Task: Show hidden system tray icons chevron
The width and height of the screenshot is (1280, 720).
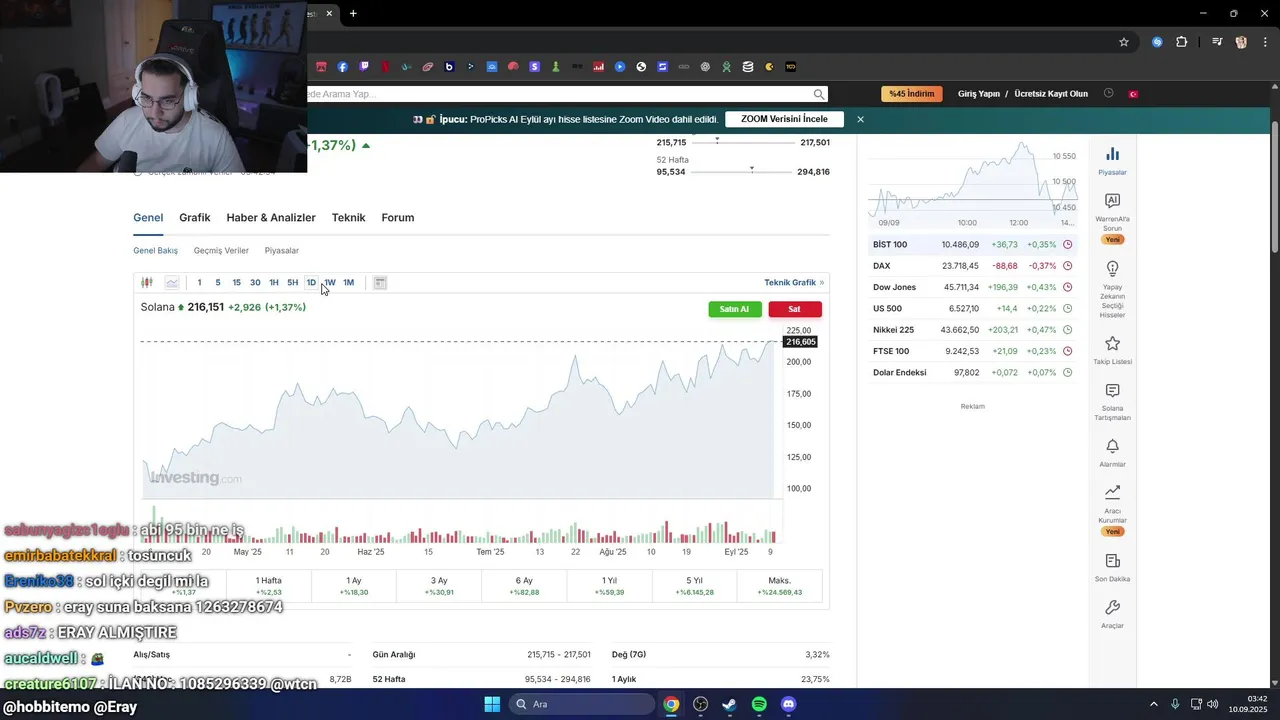Action: tap(1153, 704)
